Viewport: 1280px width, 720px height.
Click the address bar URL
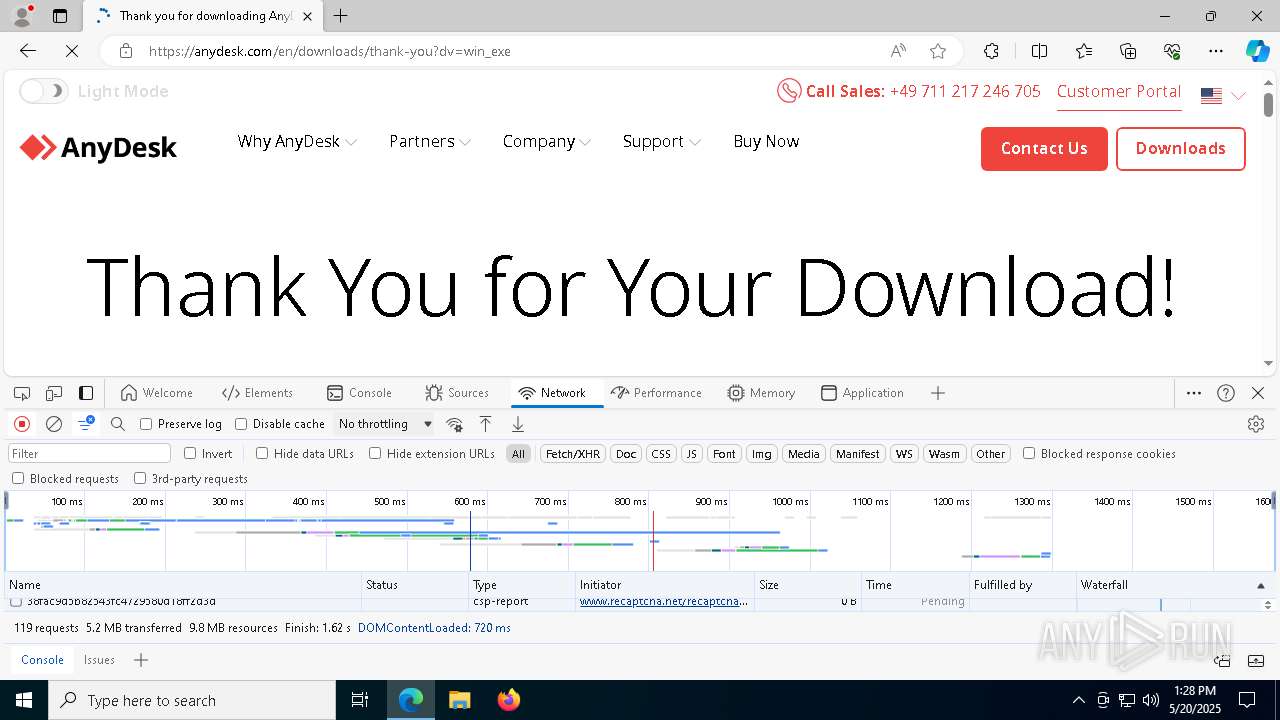pyautogui.click(x=330, y=51)
